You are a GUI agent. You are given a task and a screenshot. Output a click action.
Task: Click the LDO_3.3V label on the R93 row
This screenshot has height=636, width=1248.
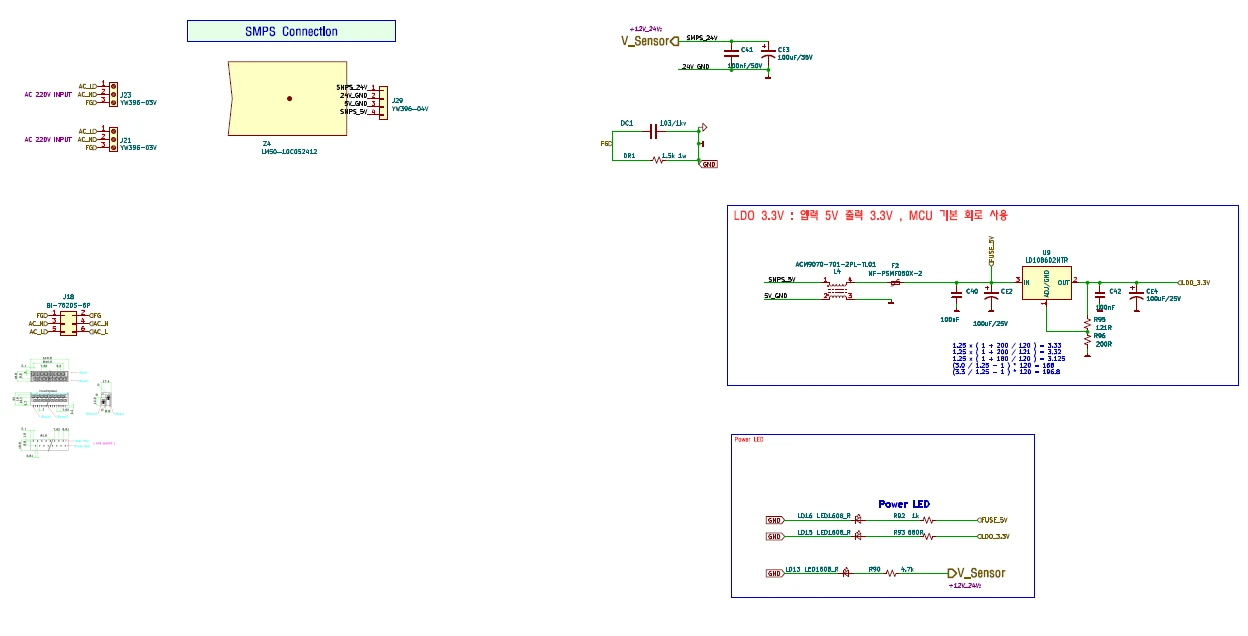[993, 537]
